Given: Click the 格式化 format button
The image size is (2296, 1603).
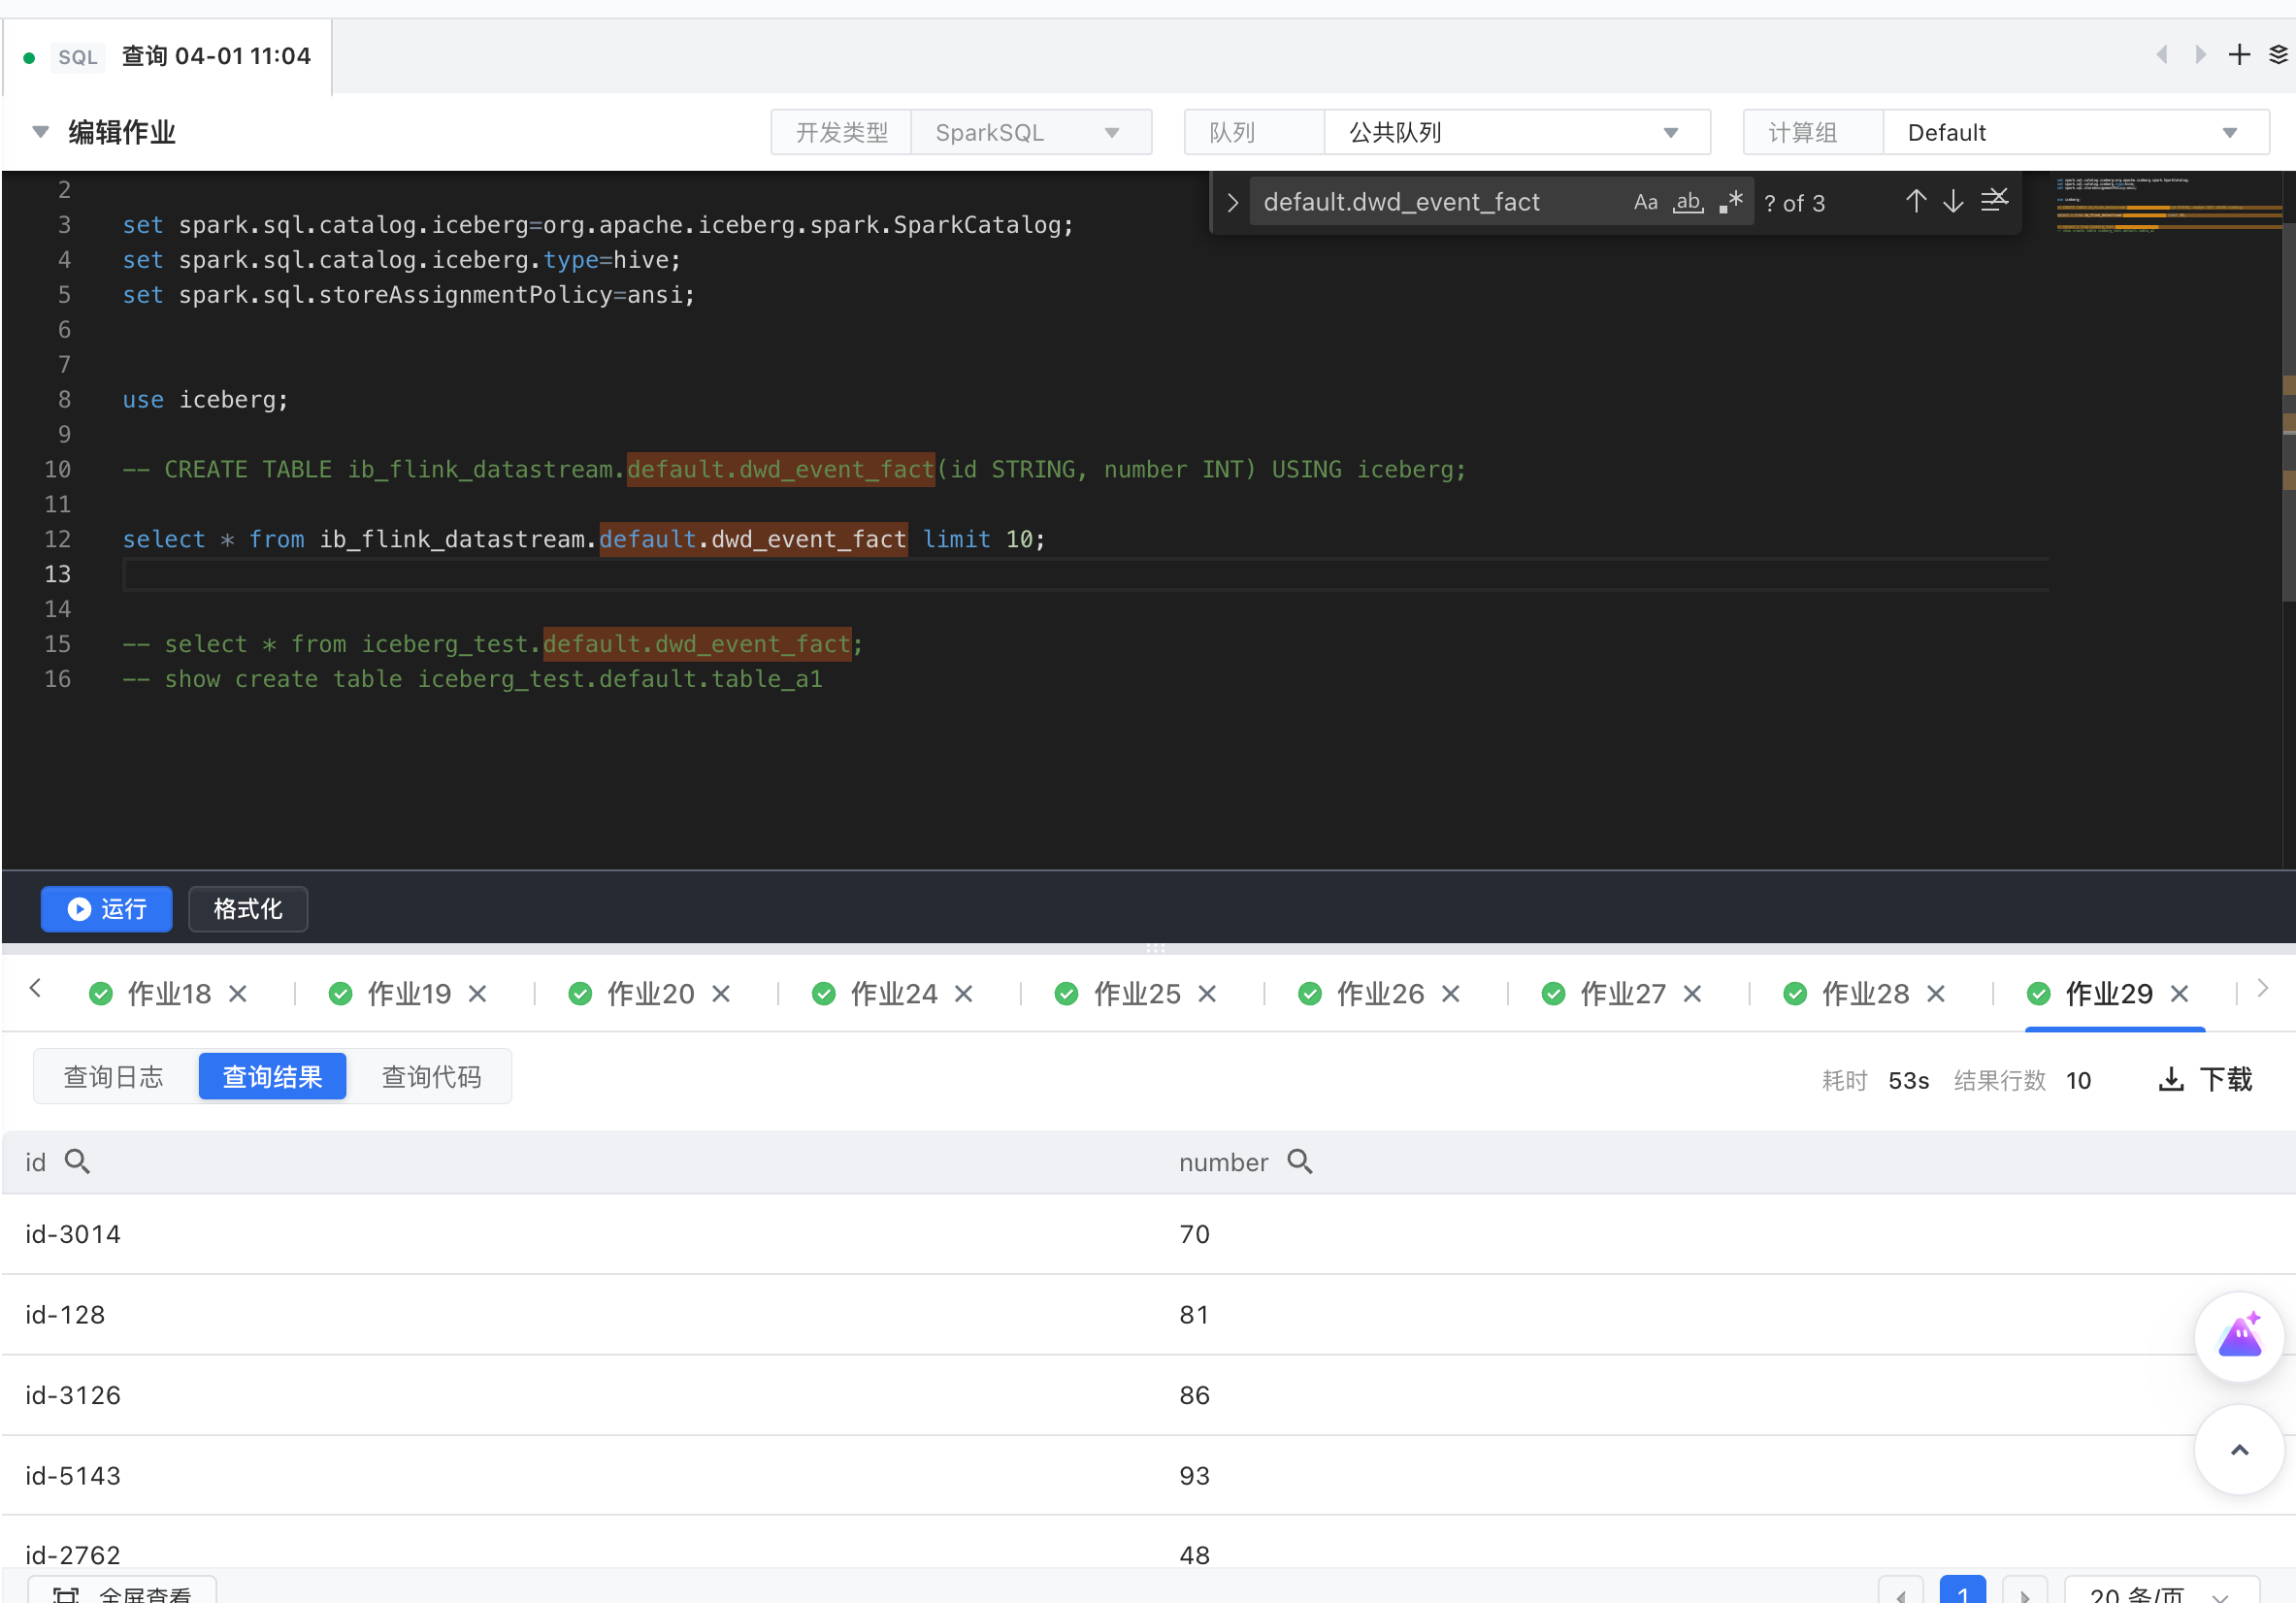Looking at the screenshot, I should pos(247,909).
